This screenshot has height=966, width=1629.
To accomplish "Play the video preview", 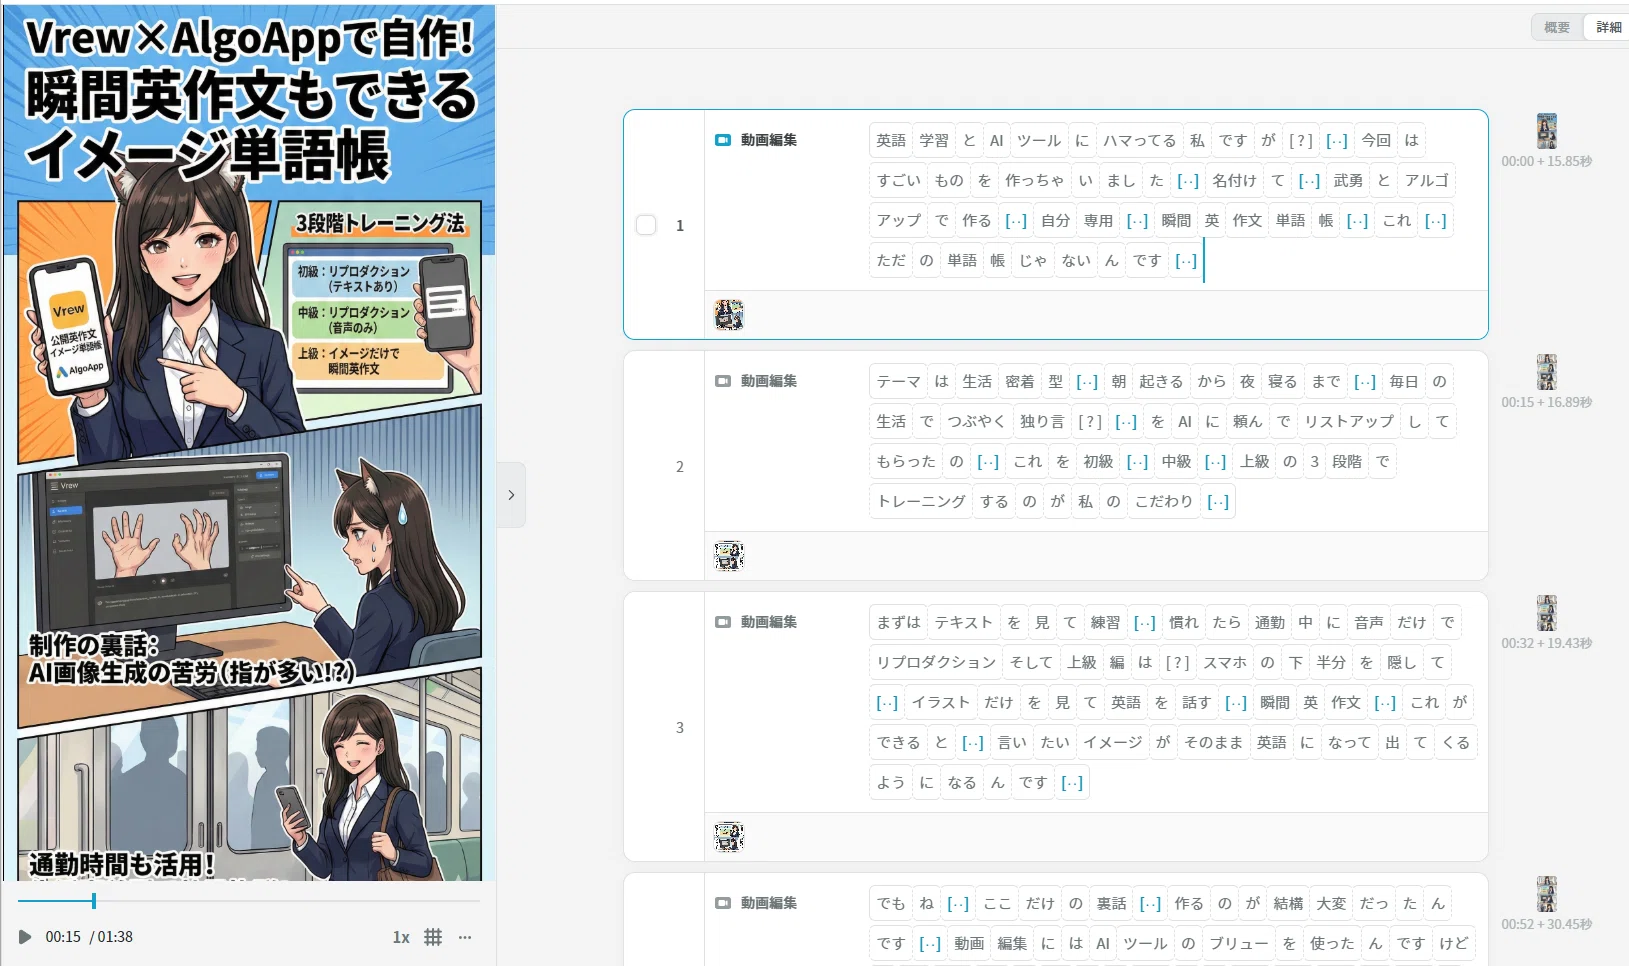I will point(25,937).
